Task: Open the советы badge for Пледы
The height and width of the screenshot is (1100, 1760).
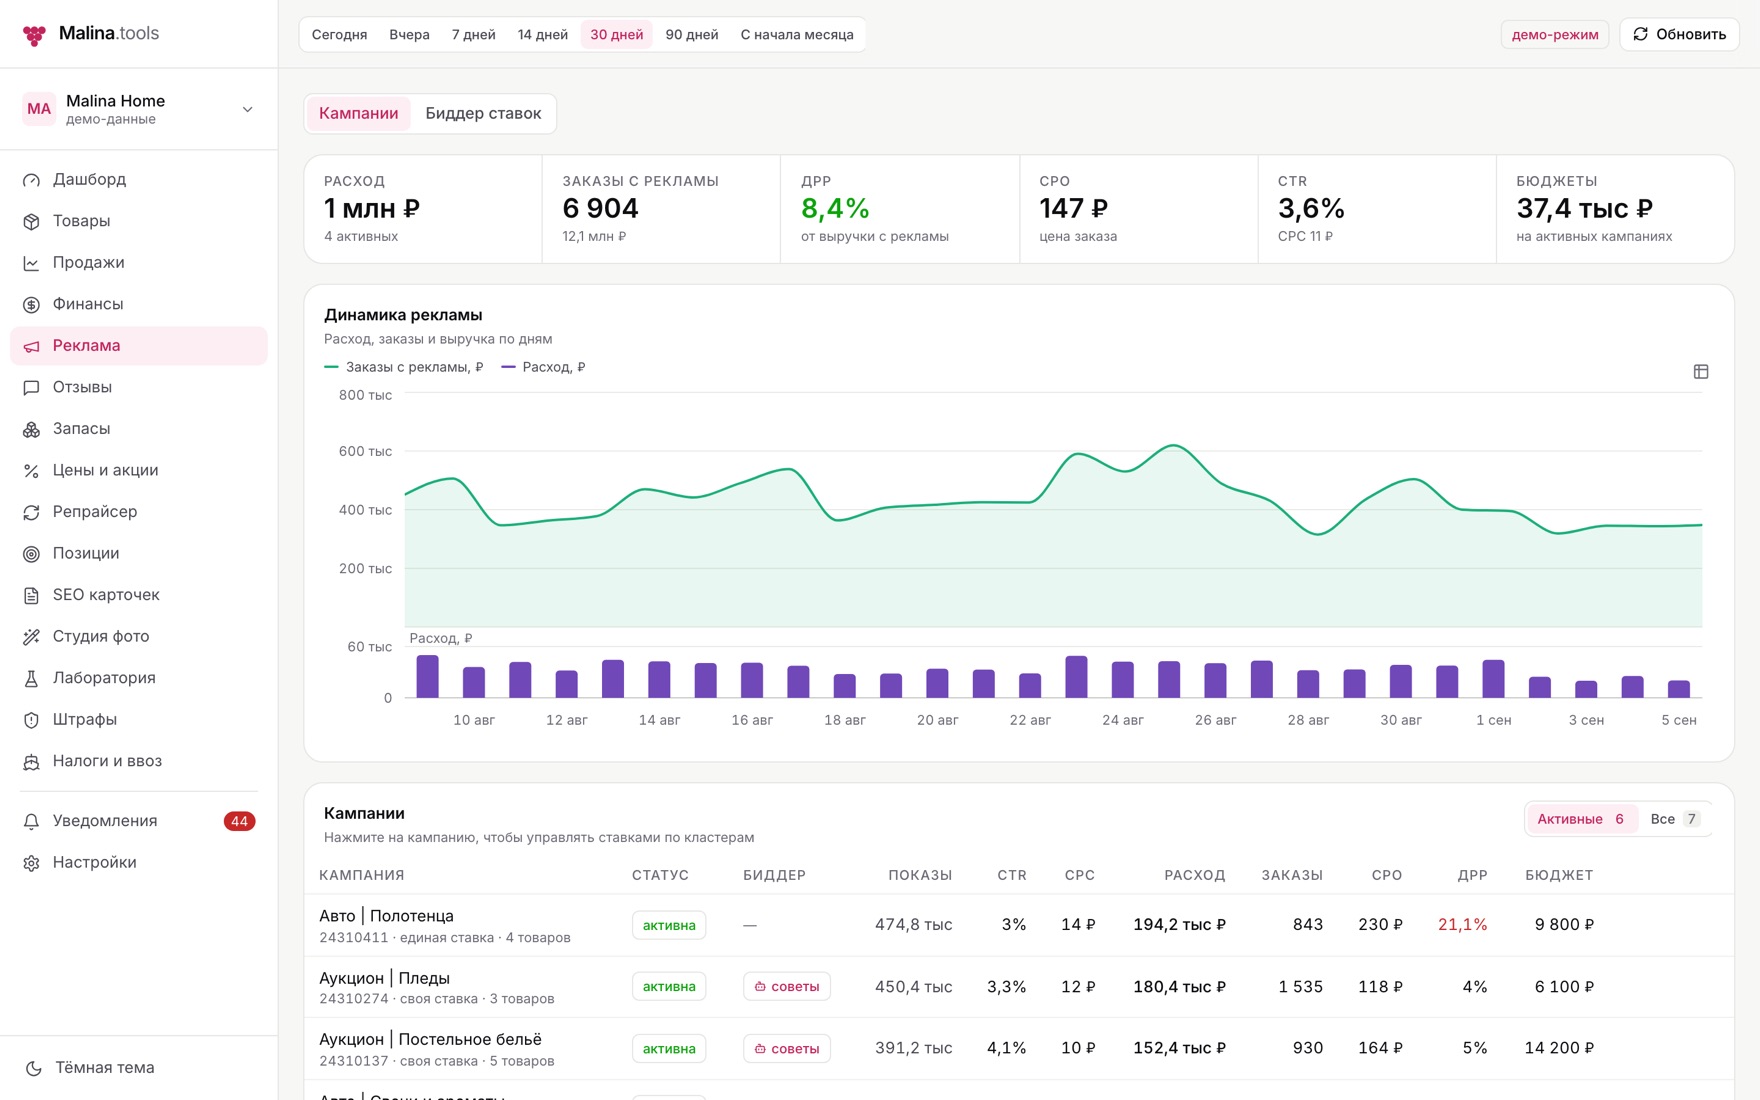Action: click(787, 986)
